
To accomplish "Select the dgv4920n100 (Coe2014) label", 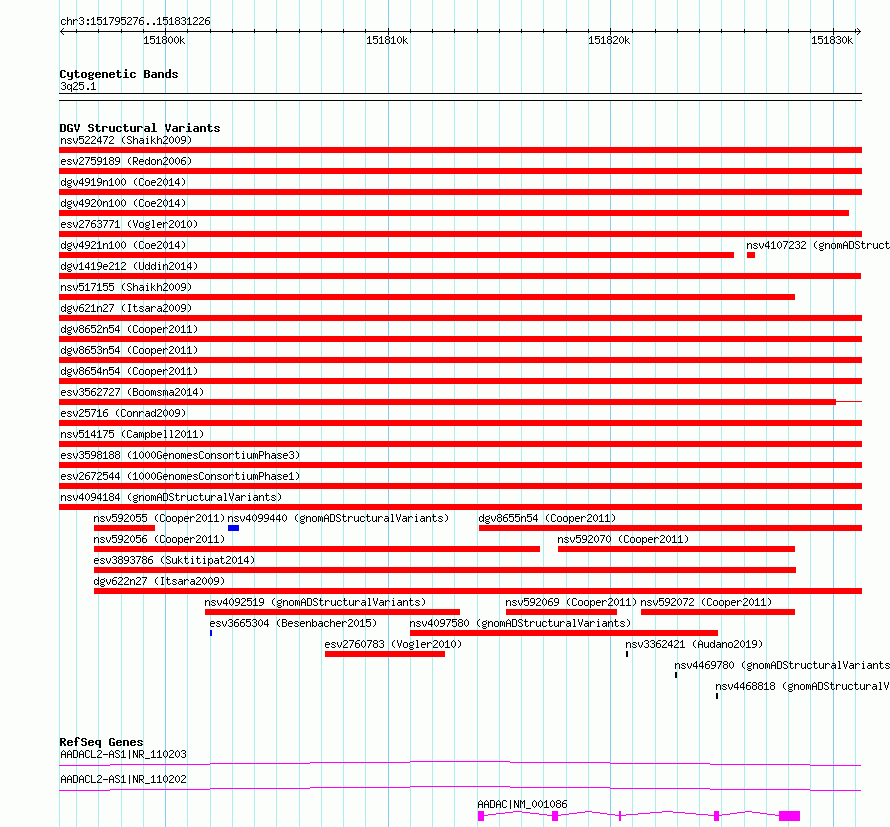I will 123,203.
